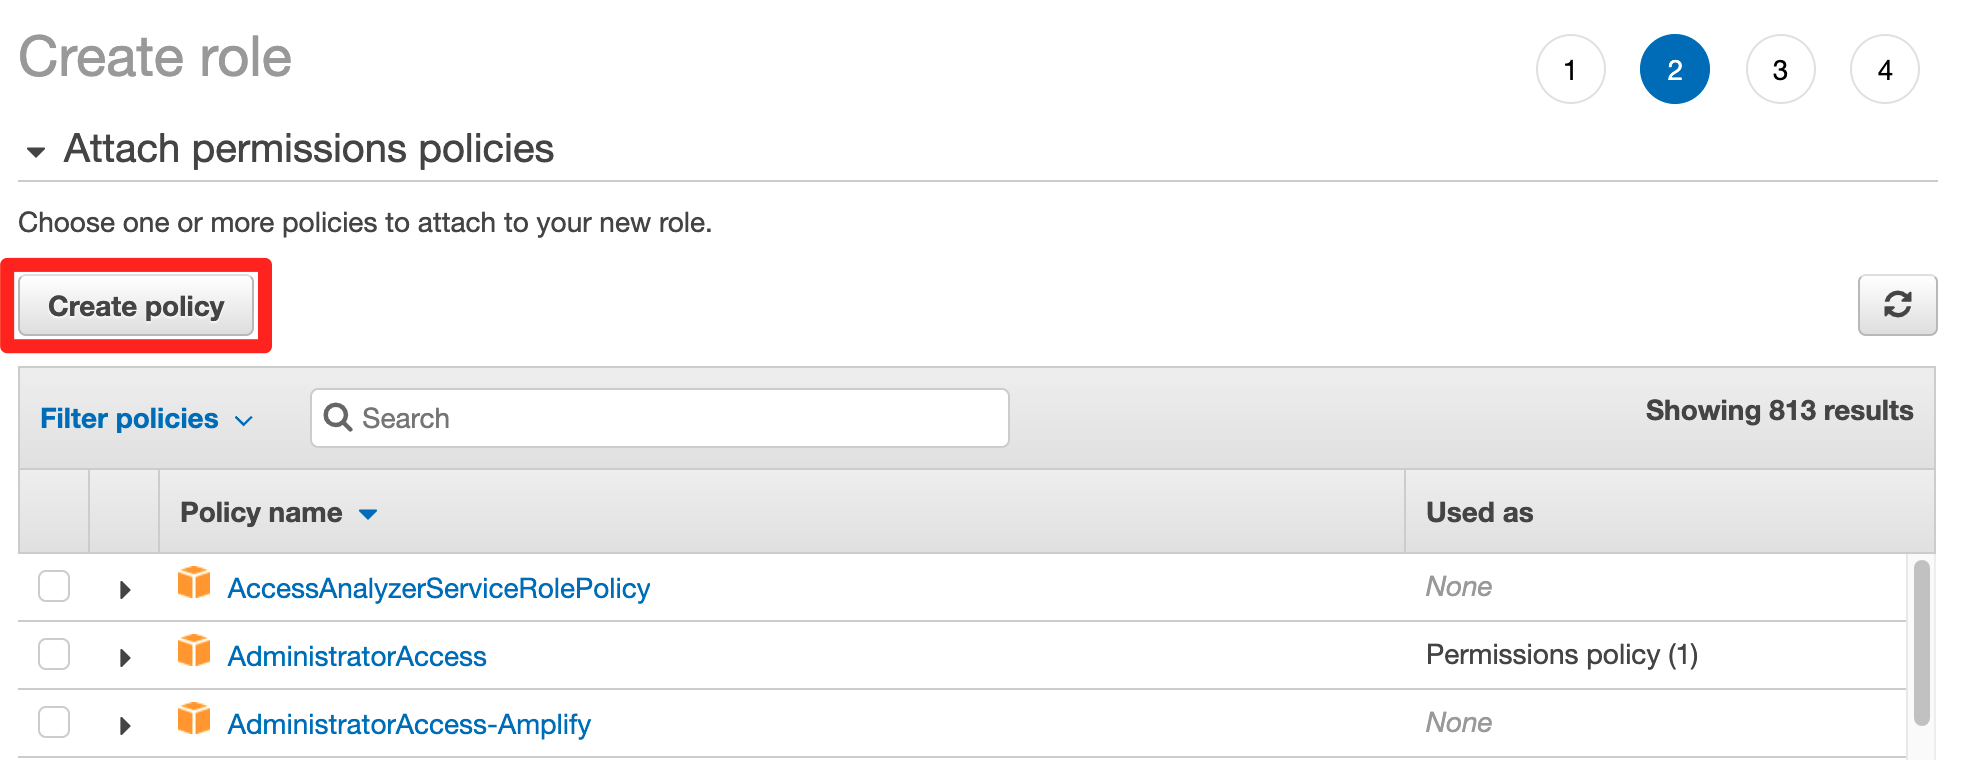Jump to step 3 circle
1964x760 pixels.
[1780, 69]
